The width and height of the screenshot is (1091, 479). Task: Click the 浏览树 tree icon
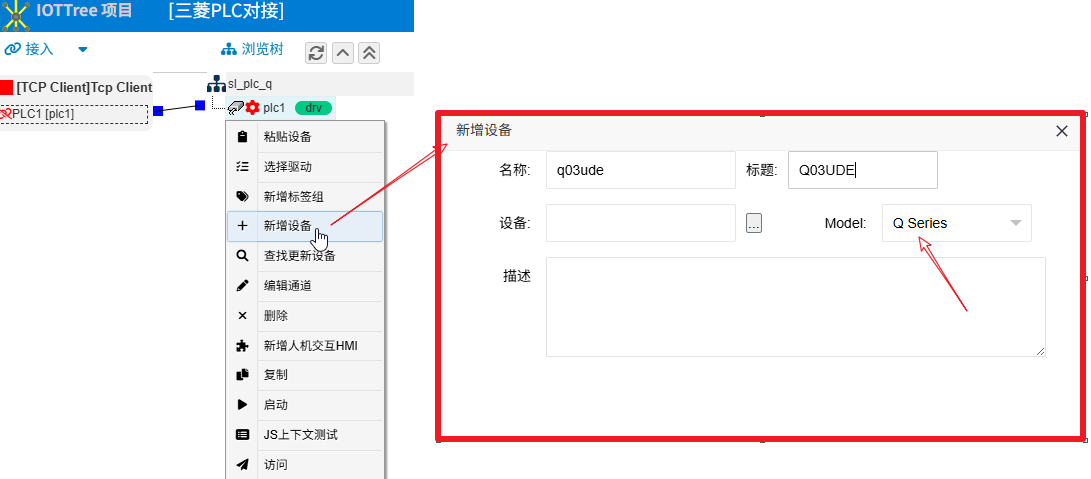pyautogui.click(x=229, y=49)
